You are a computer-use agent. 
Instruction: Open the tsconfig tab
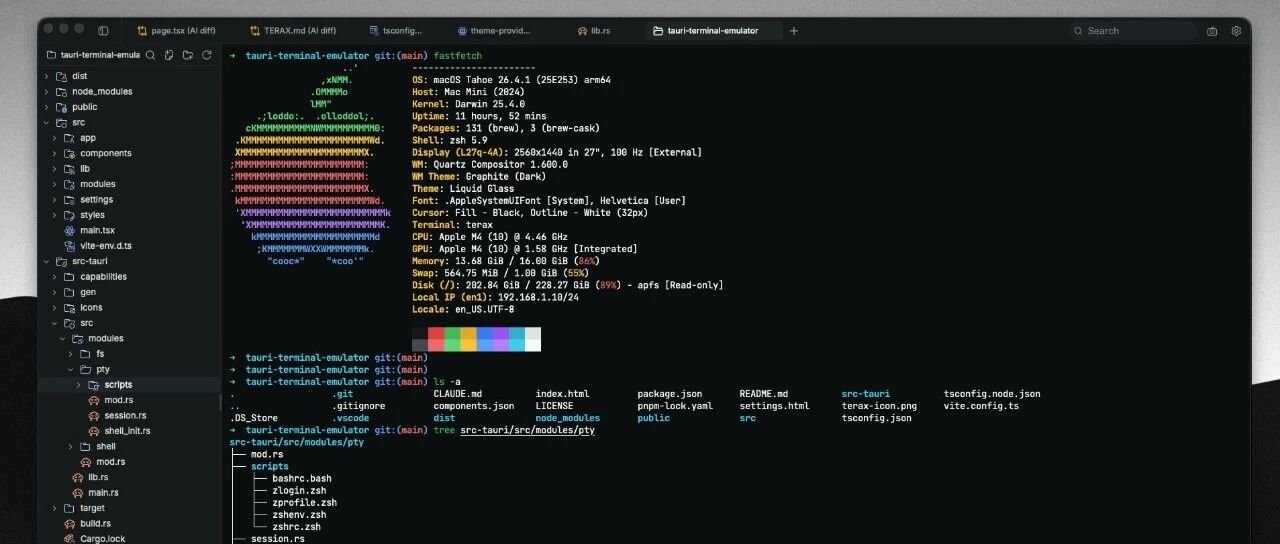point(397,31)
